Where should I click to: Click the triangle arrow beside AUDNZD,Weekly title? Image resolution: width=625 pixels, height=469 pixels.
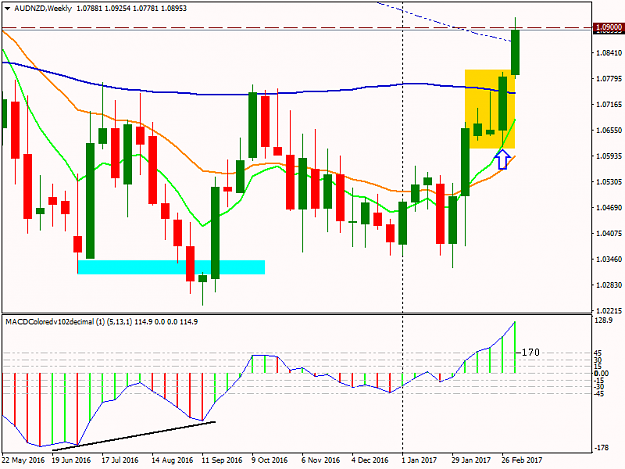[7, 8]
